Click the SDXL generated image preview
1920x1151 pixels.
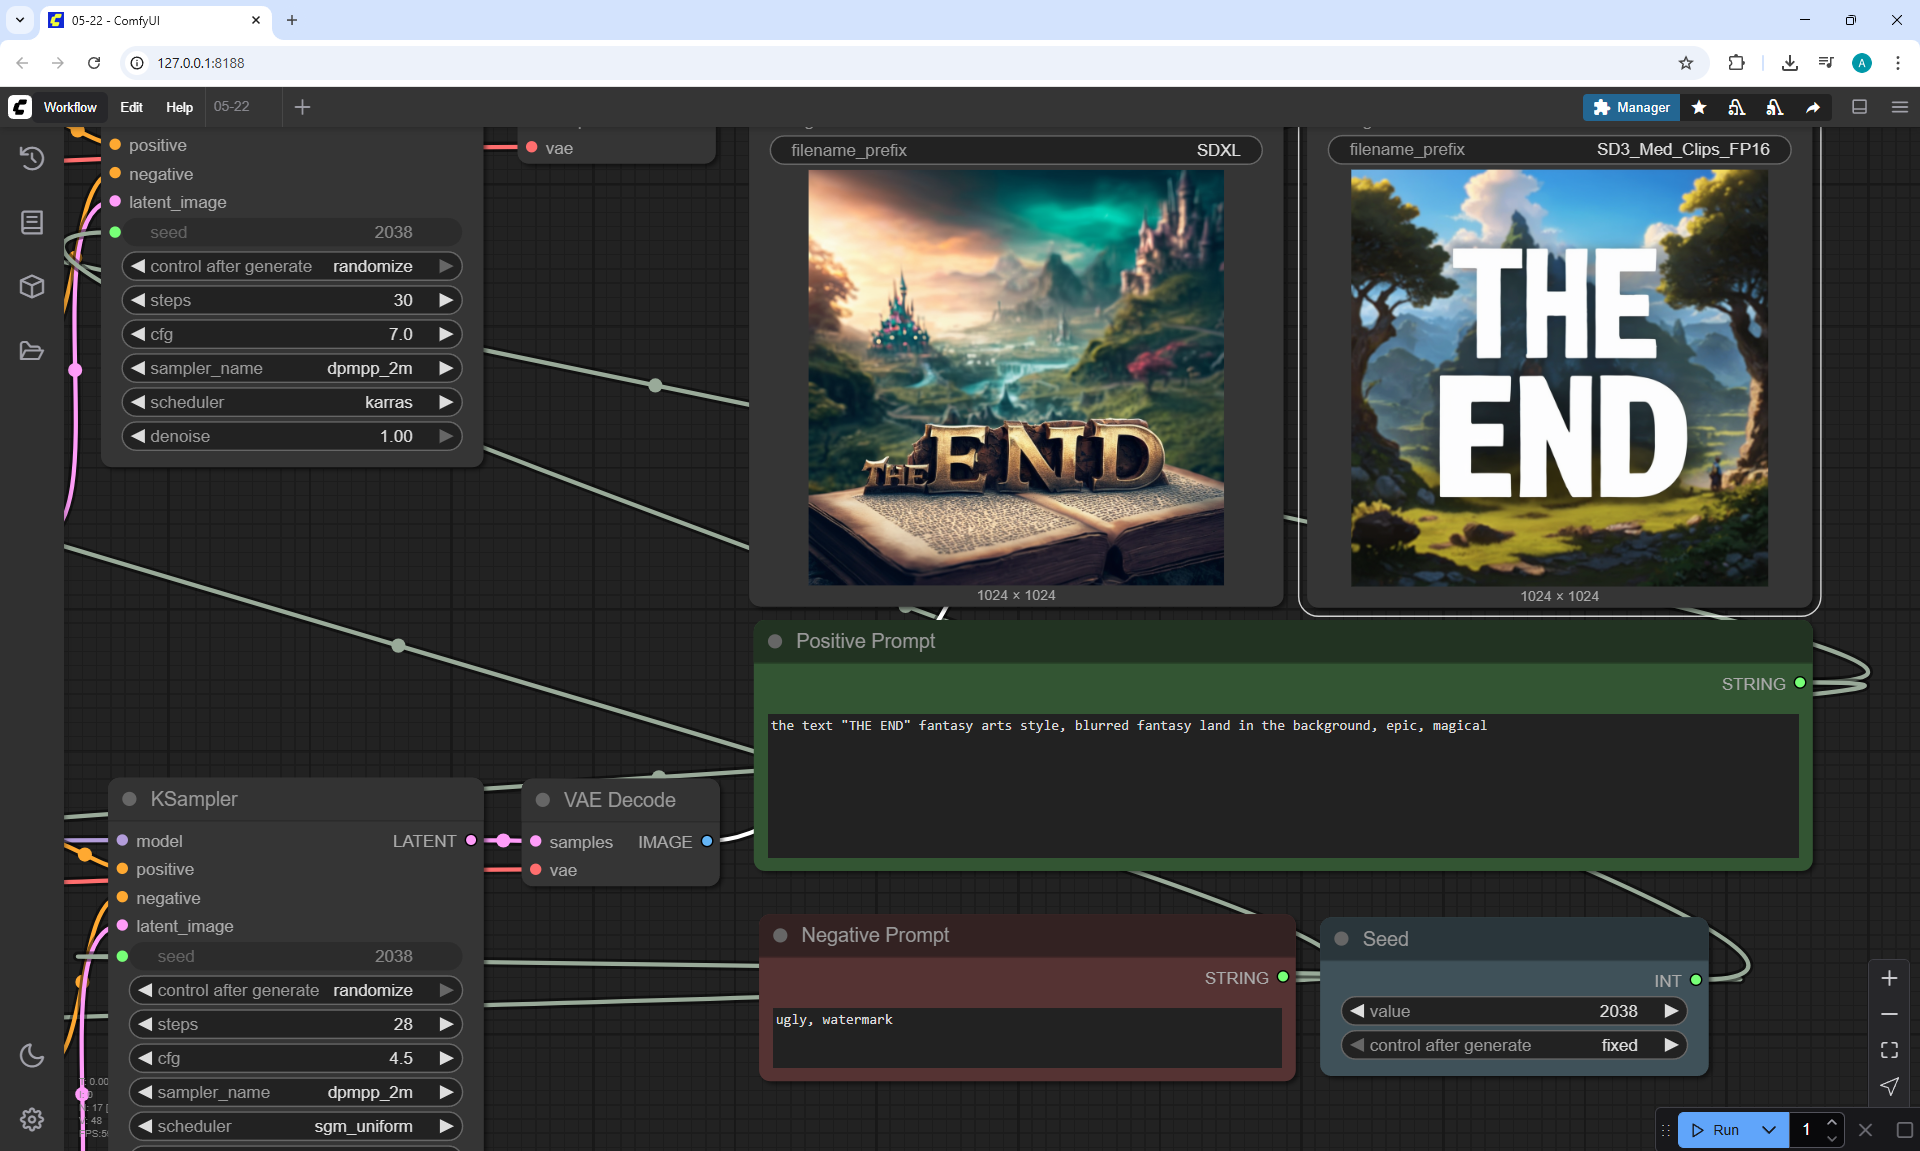pyautogui.click(x=1015, y=377)
